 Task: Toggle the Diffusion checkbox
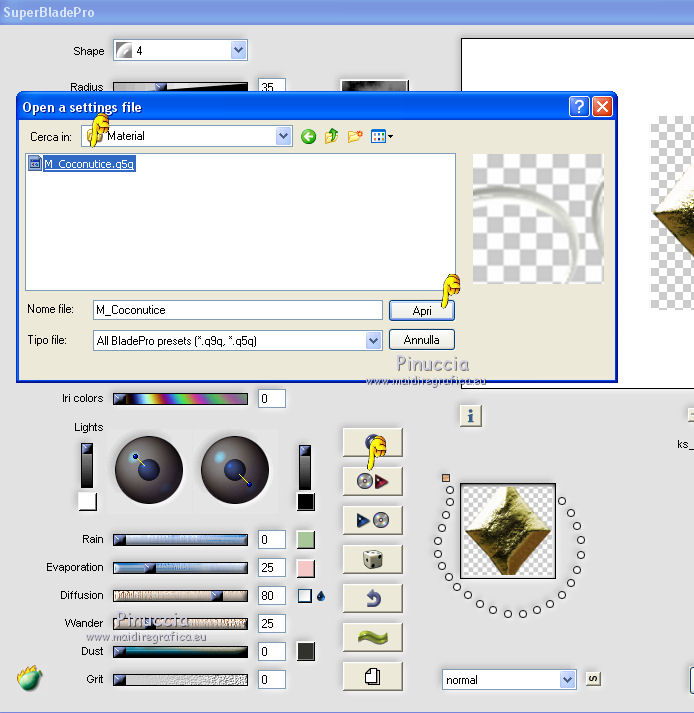coord(305,596)
